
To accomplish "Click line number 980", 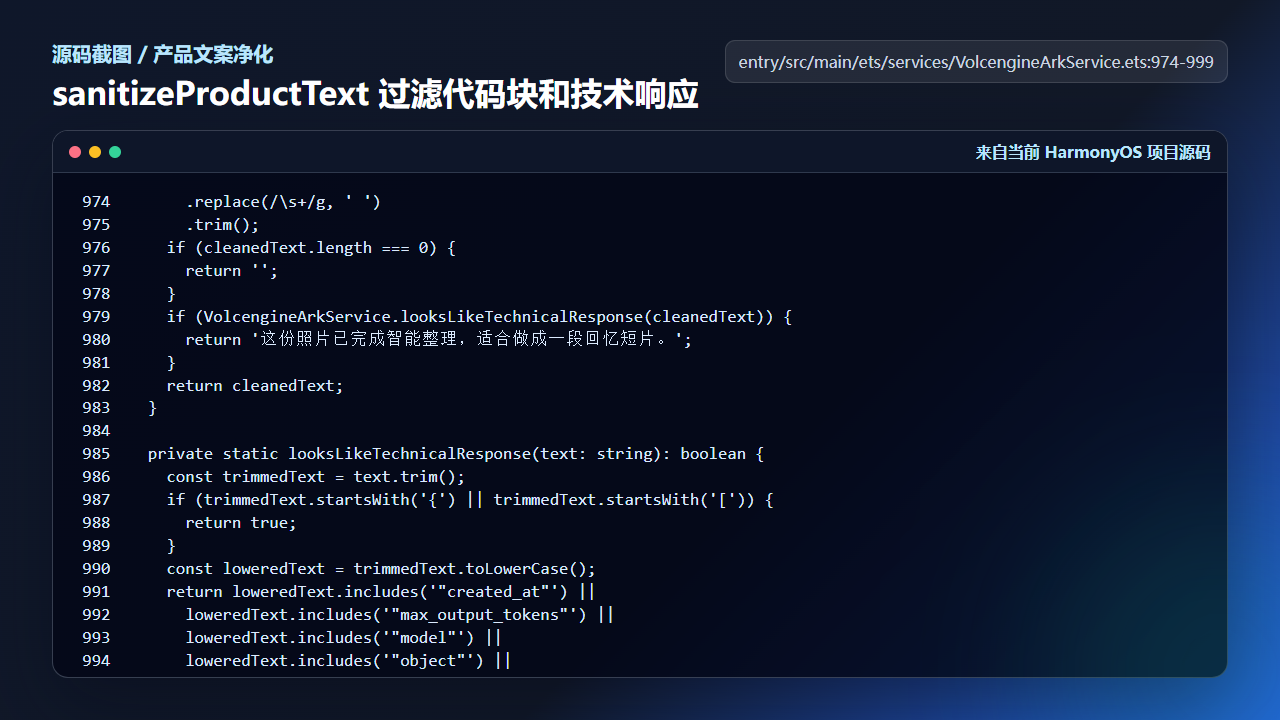I will click(x=97, y=340).
